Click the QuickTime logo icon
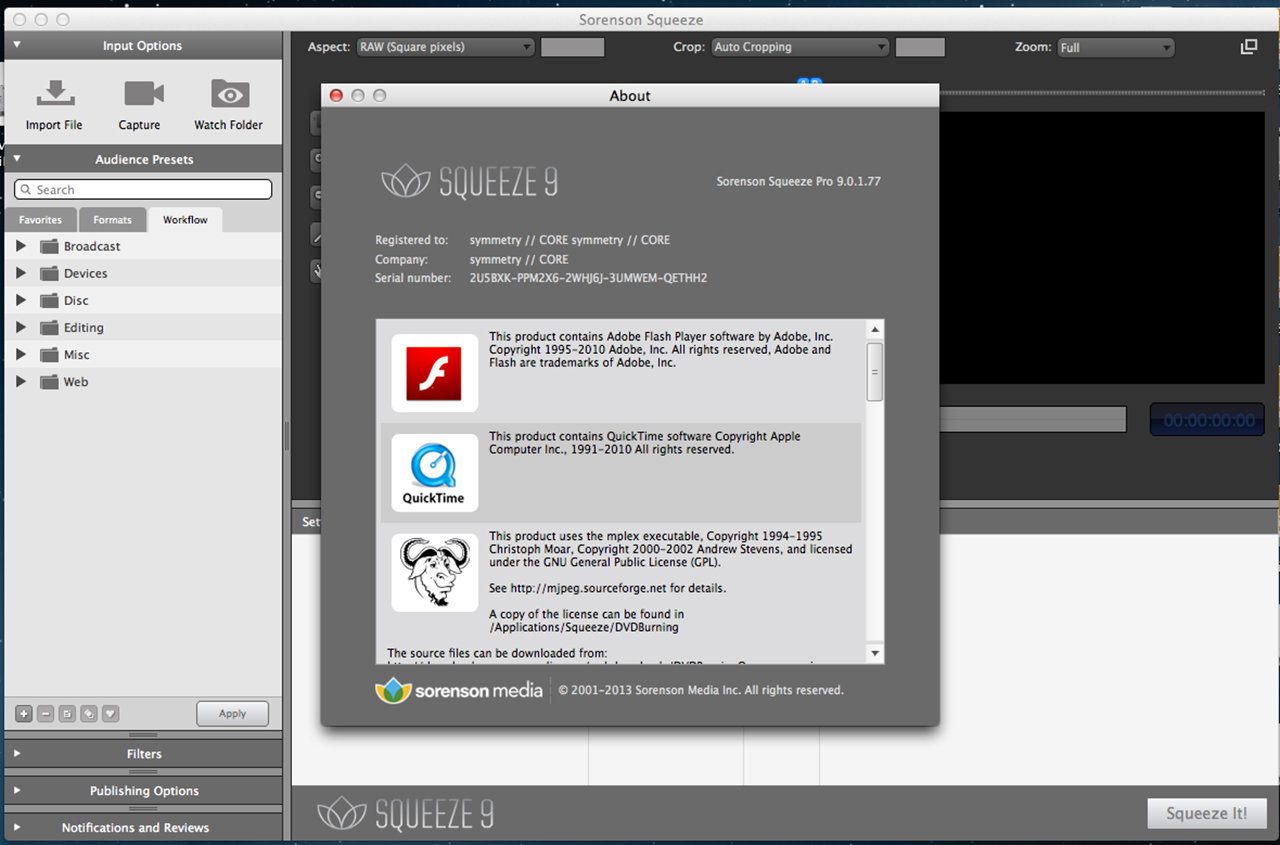 (x=434, y=473)
